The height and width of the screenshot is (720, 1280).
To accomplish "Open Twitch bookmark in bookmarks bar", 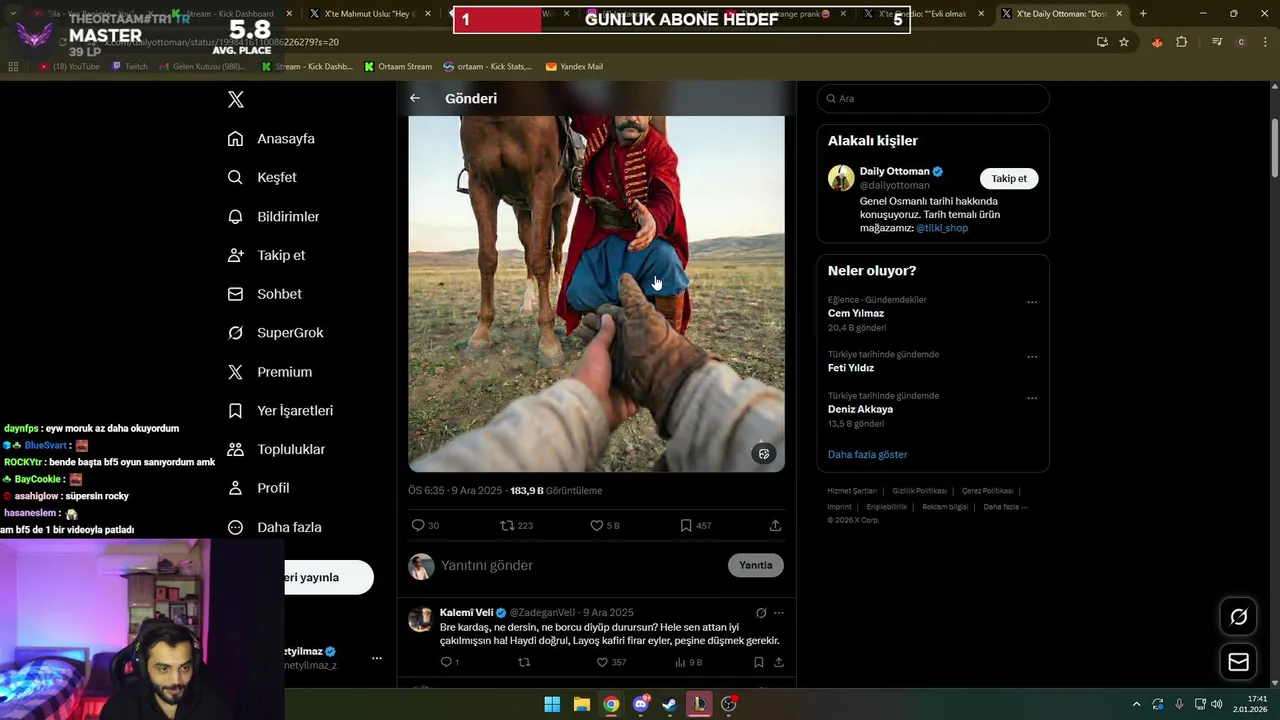I will coord(129,67).
